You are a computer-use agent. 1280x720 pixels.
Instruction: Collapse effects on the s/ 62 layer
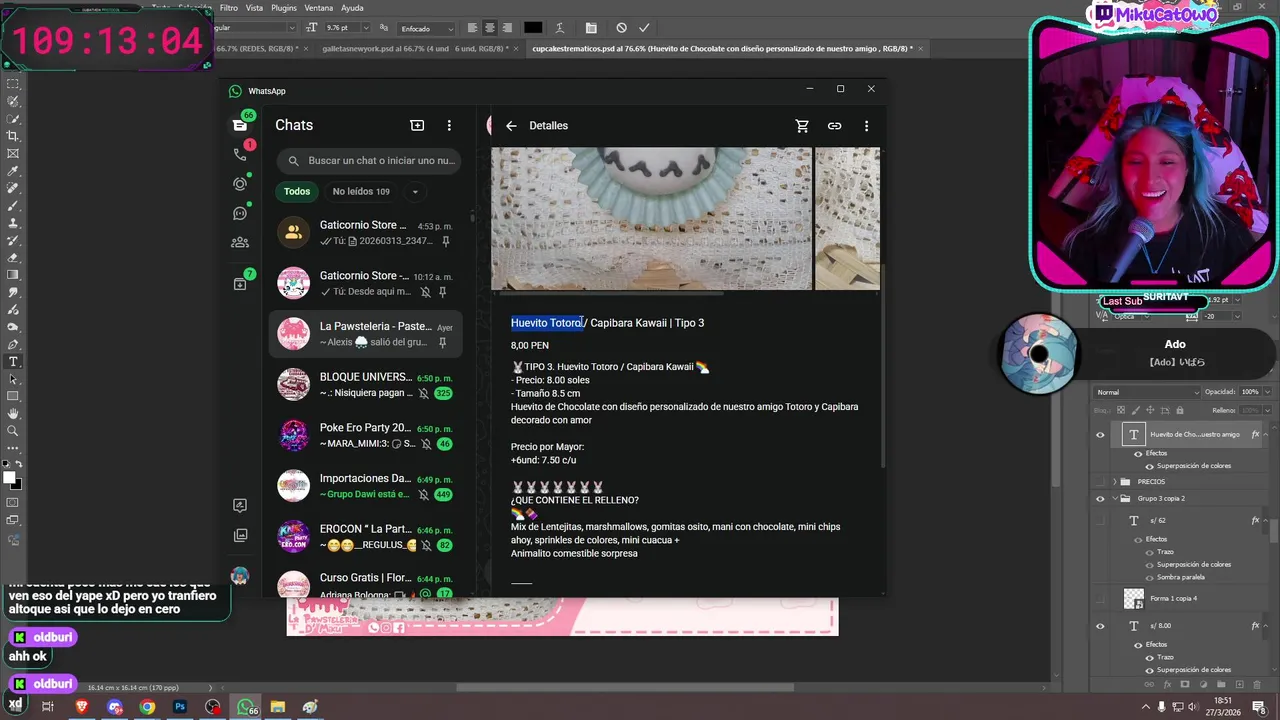point(1264,520)
